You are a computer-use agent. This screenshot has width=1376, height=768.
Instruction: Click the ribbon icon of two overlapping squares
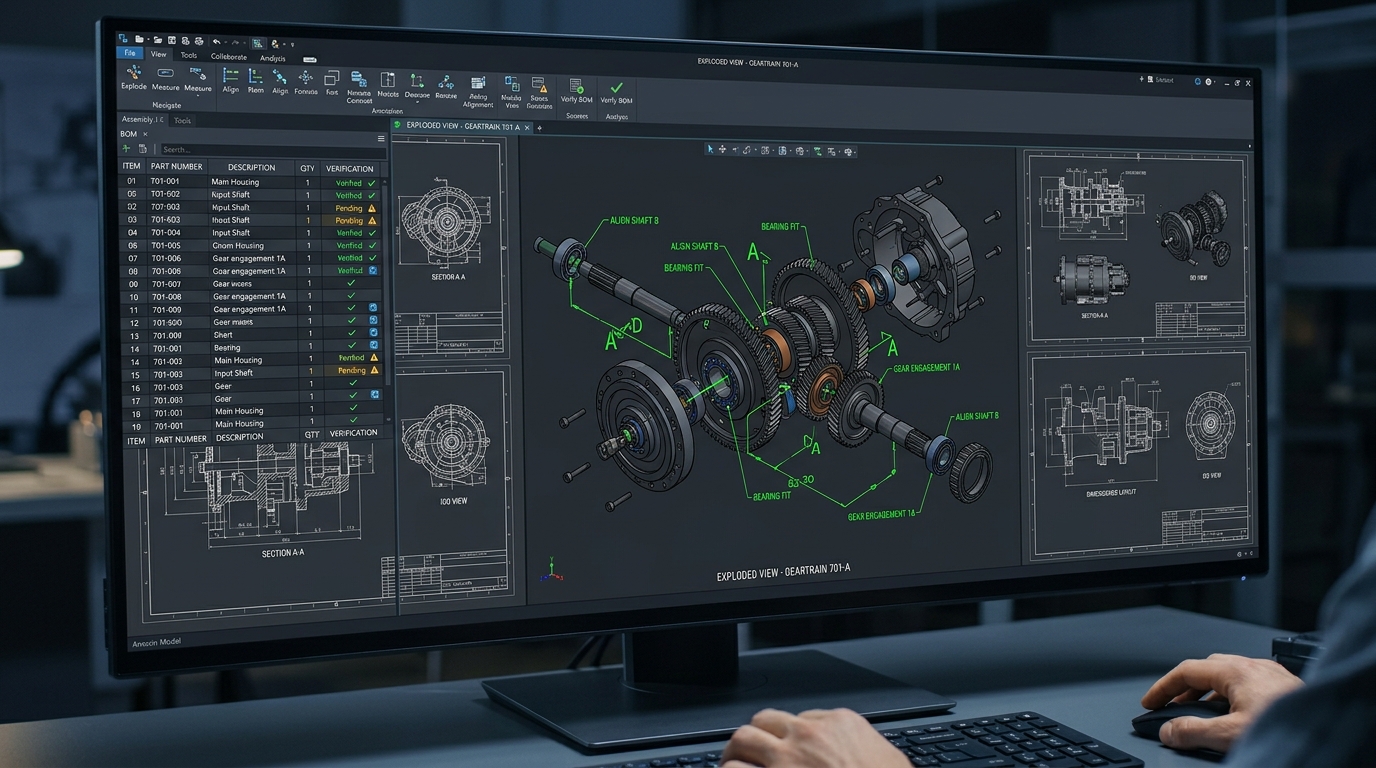[332, 78]
